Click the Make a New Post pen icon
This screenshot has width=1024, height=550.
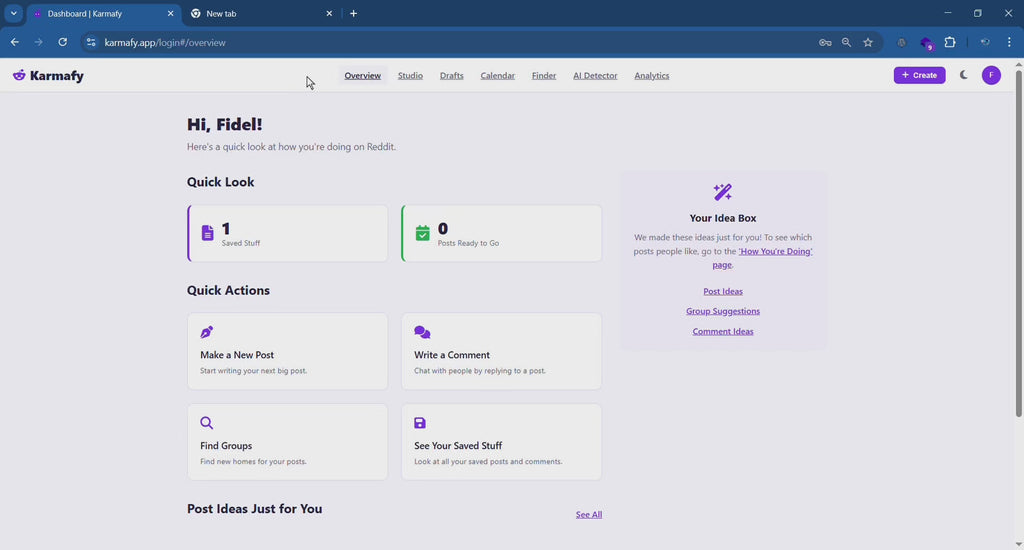click(x=207, y=332)
